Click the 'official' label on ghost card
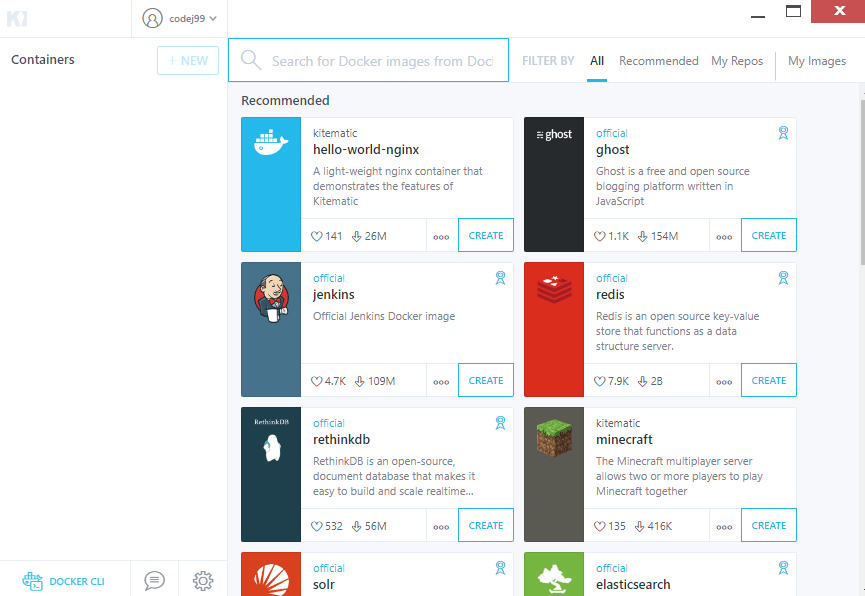This screenshot has width=865, height=596. pos(612,133)
